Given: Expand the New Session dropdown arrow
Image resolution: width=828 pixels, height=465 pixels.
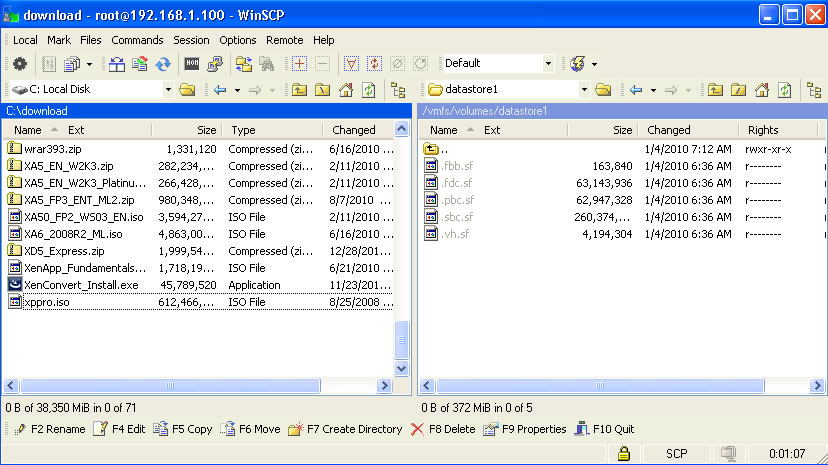Looking at the screenshot, I should [x=595, y=64].
